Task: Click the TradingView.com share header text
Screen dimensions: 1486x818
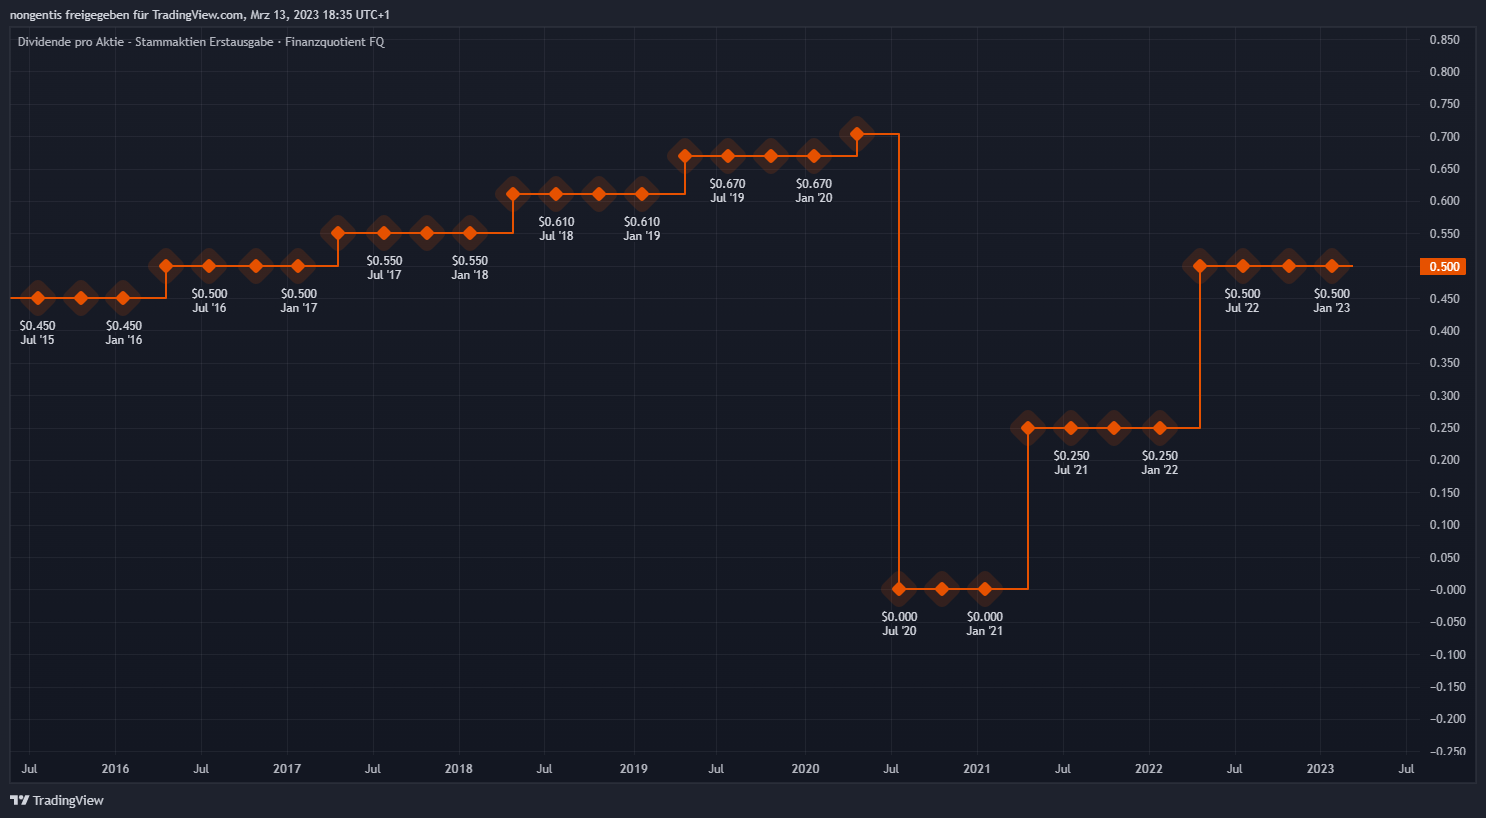Action: coord(199,15)
